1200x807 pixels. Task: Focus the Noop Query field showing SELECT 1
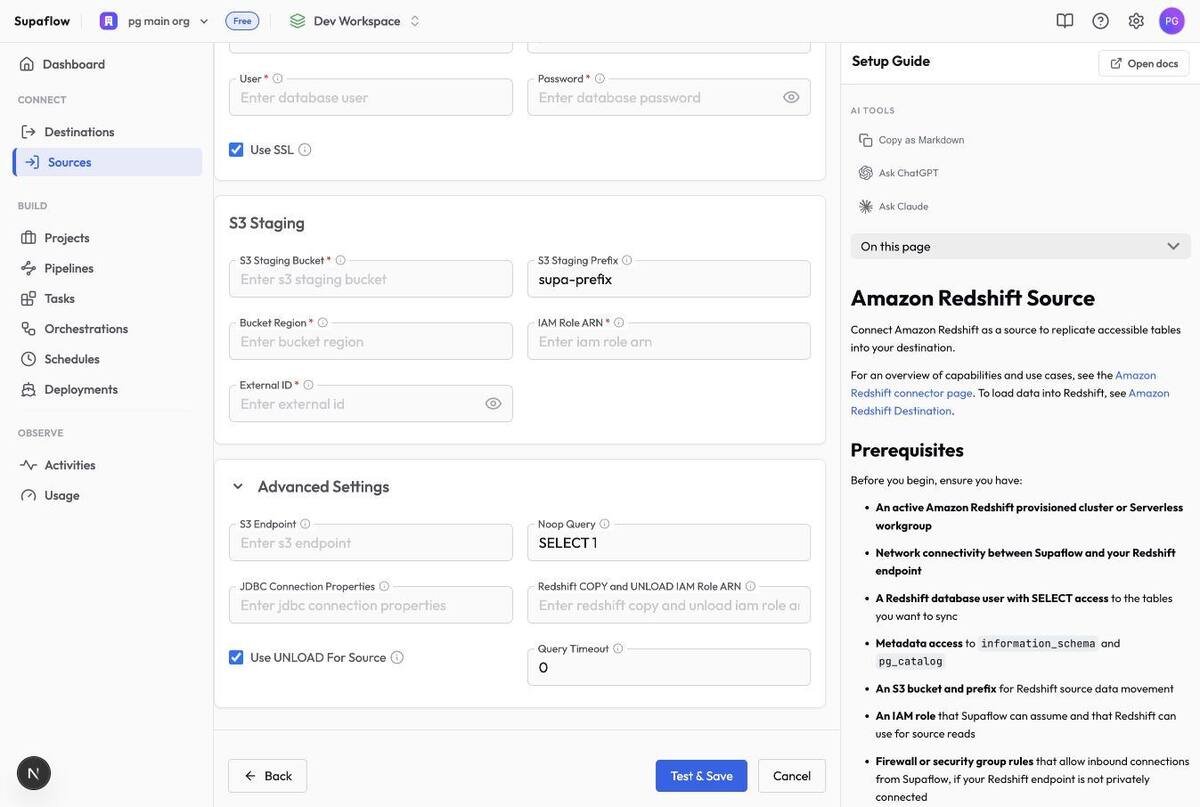click(669, 543)
